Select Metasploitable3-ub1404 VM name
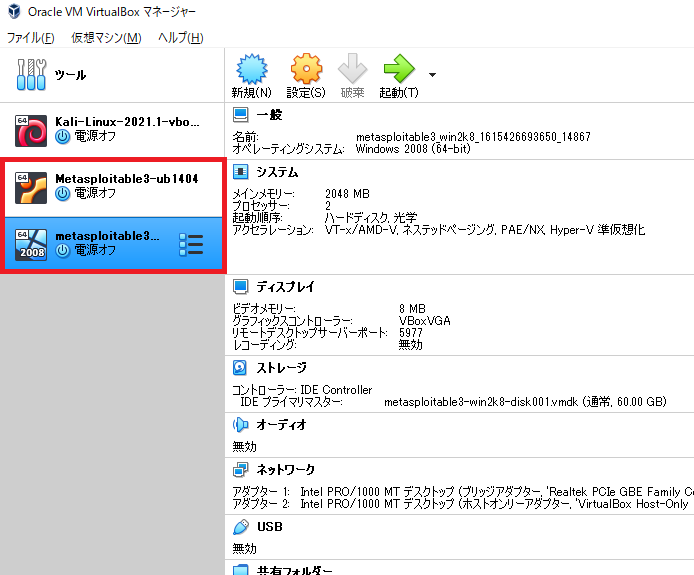The width and height of the screenshot is (694, 575). coord(127,179)
